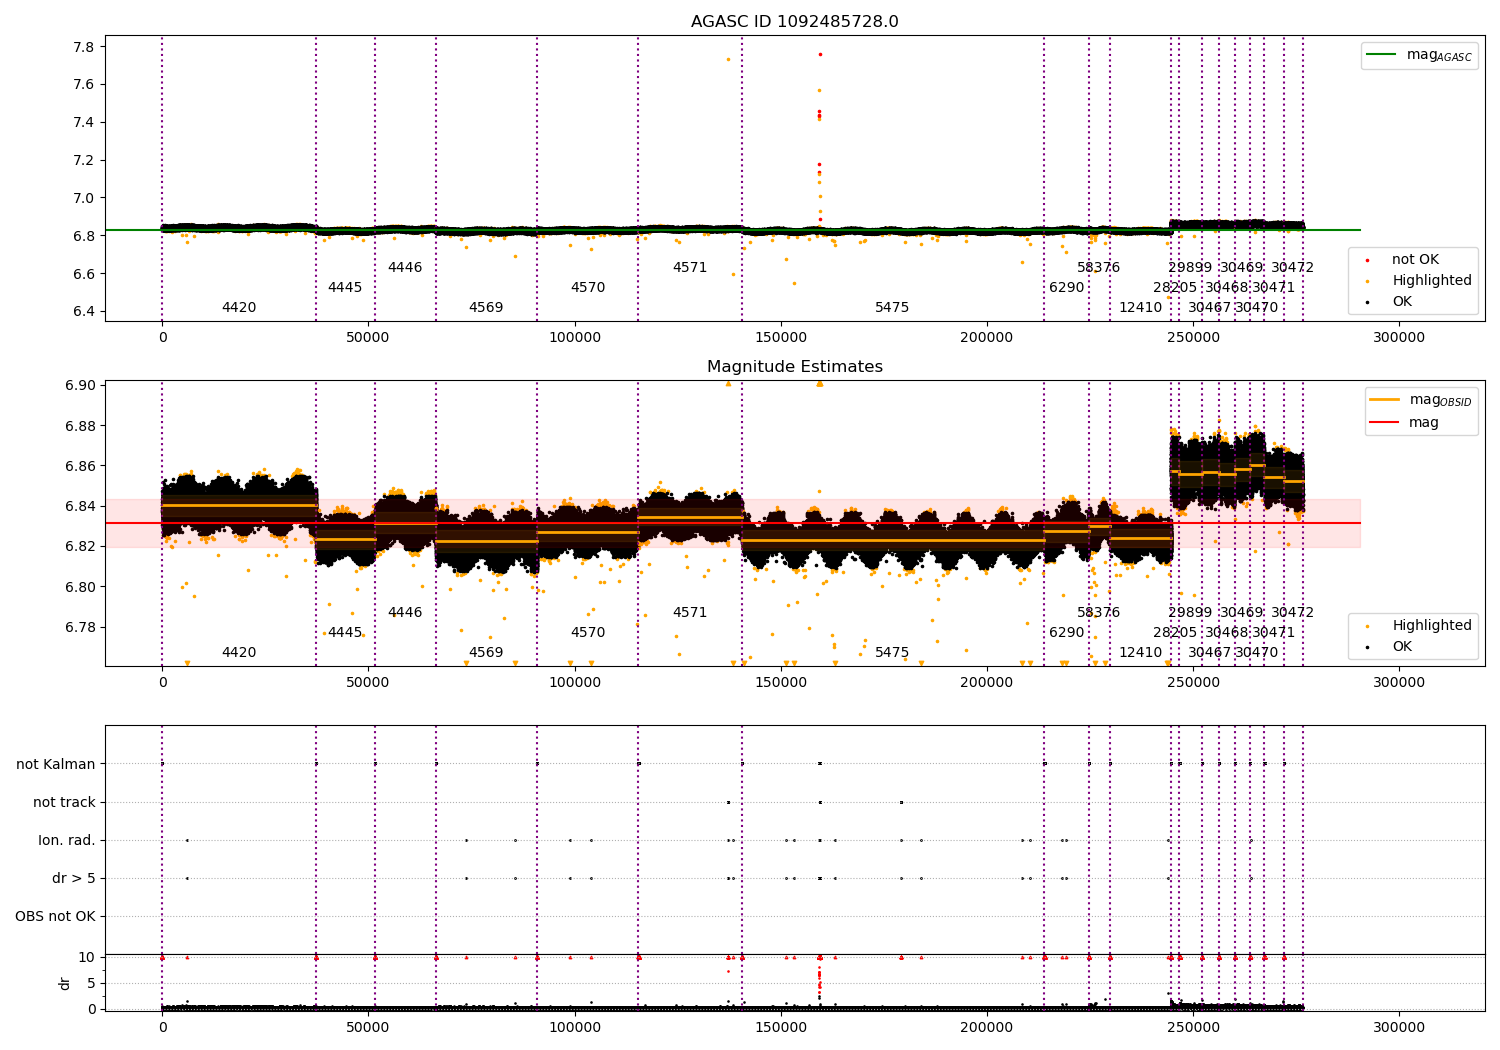Click obsid label 12410 in Magnitude Estimates plot

pyautogui.click(x=1140, y=653)
